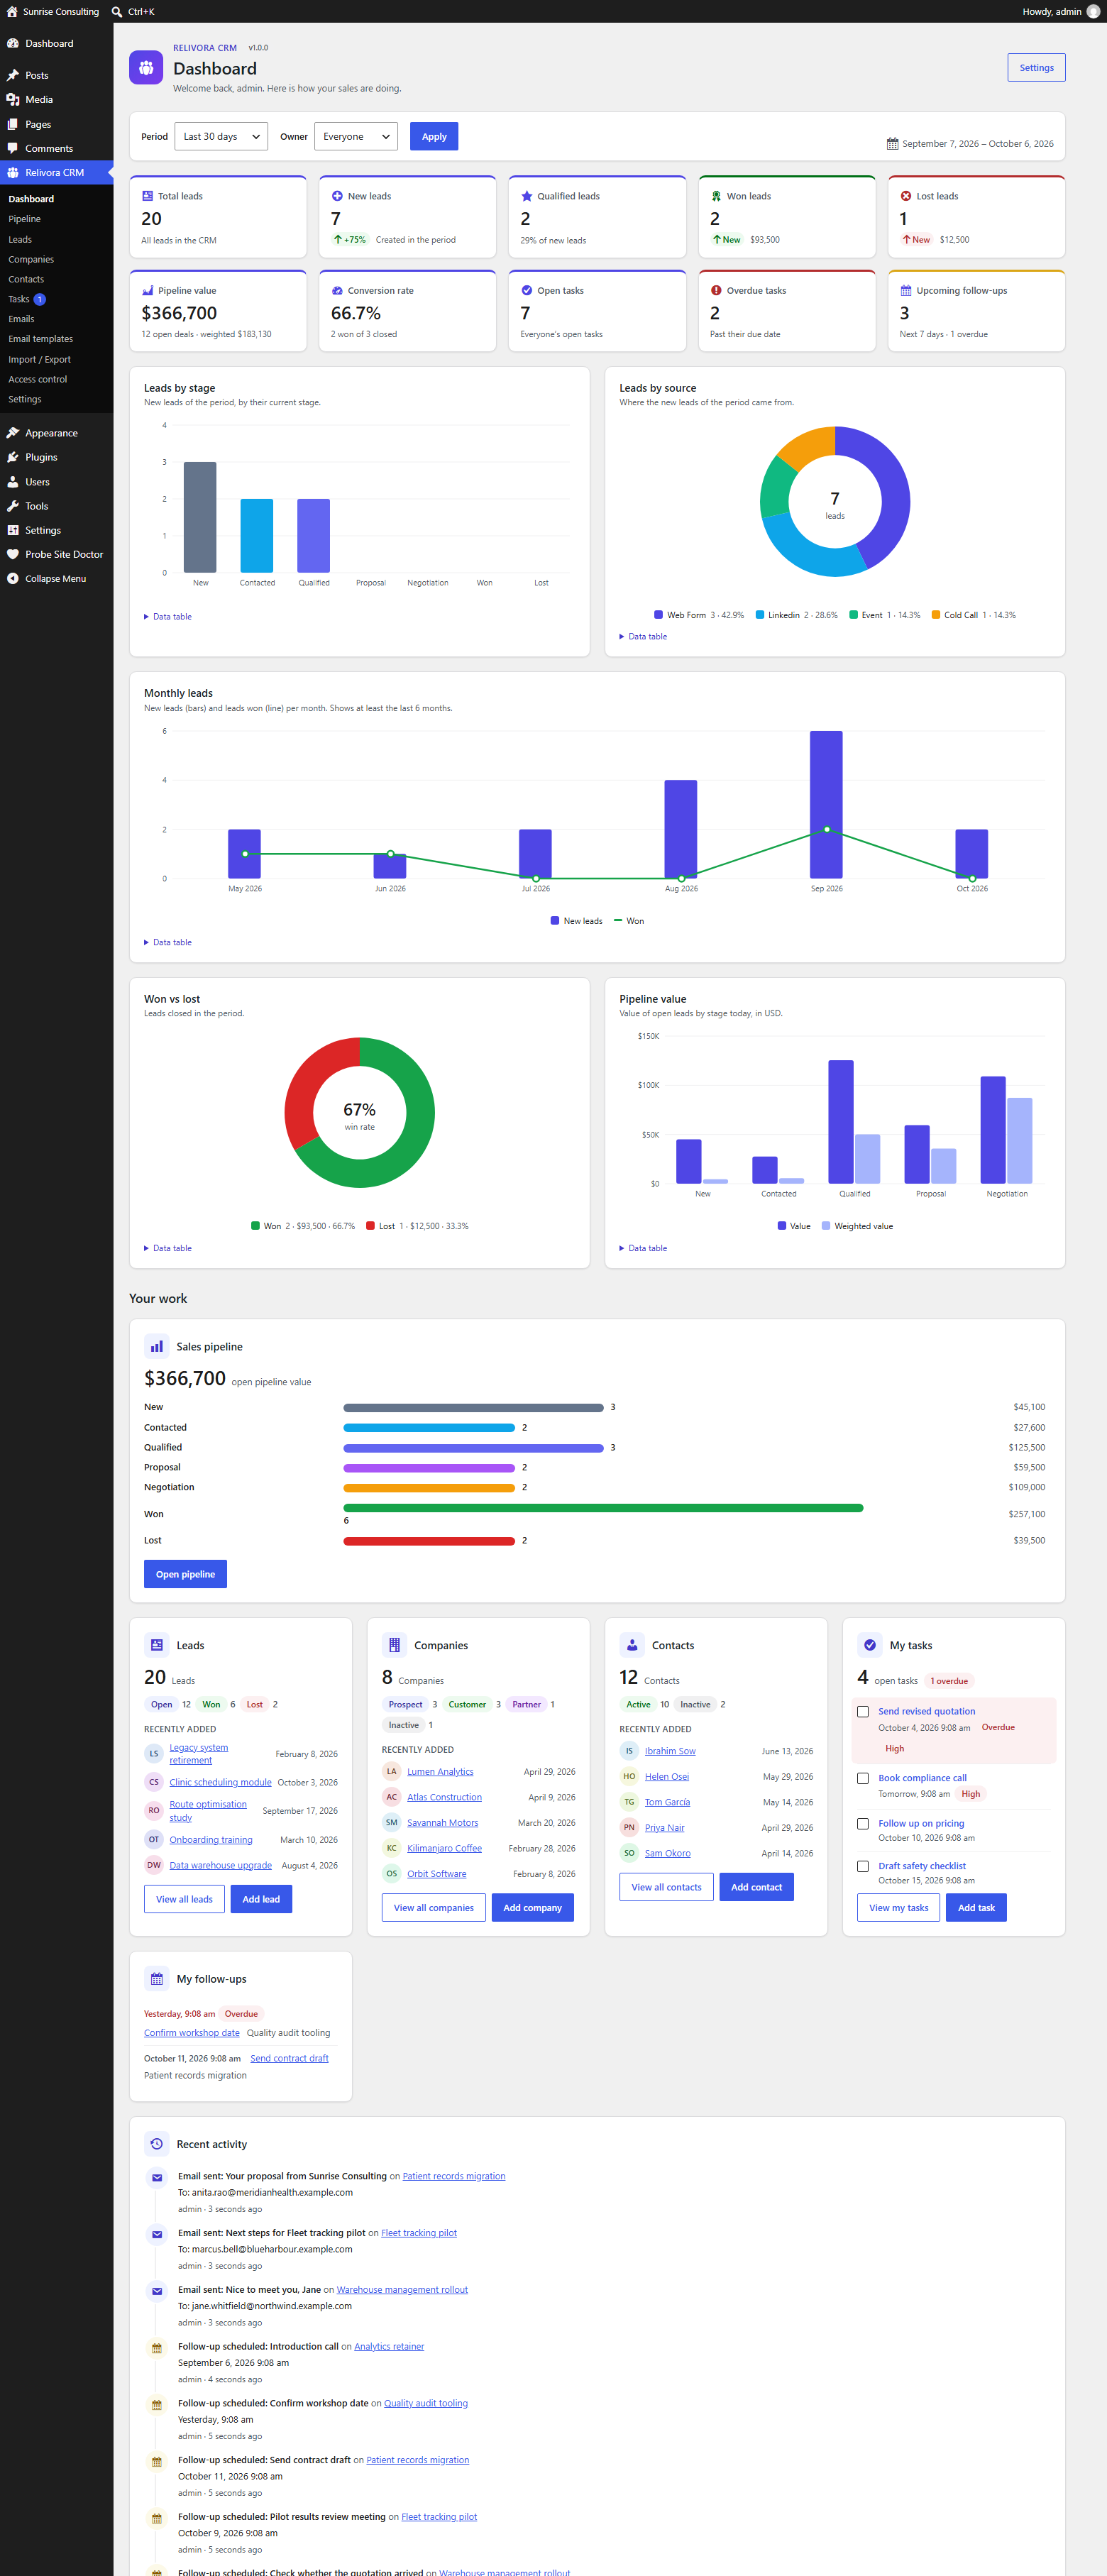1107x2576 pixels.
Task: Click the Plugins plug icon
Action: pyautogui.click(x=13, y=457)
